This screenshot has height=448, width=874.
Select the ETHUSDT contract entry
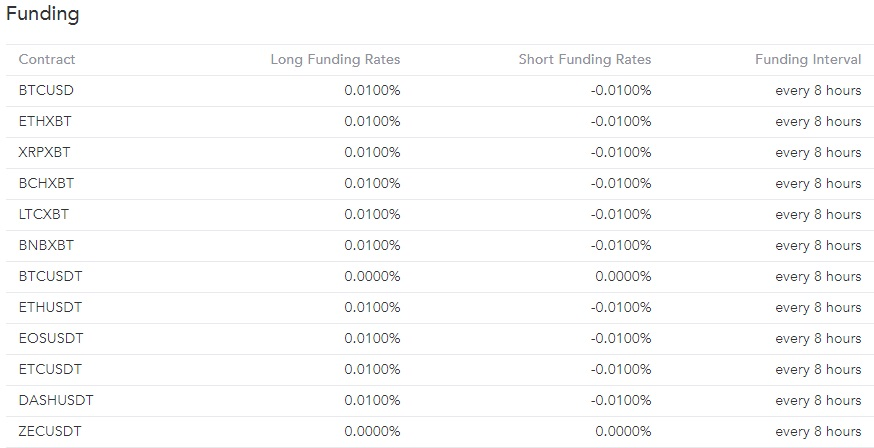pos(50,307)
